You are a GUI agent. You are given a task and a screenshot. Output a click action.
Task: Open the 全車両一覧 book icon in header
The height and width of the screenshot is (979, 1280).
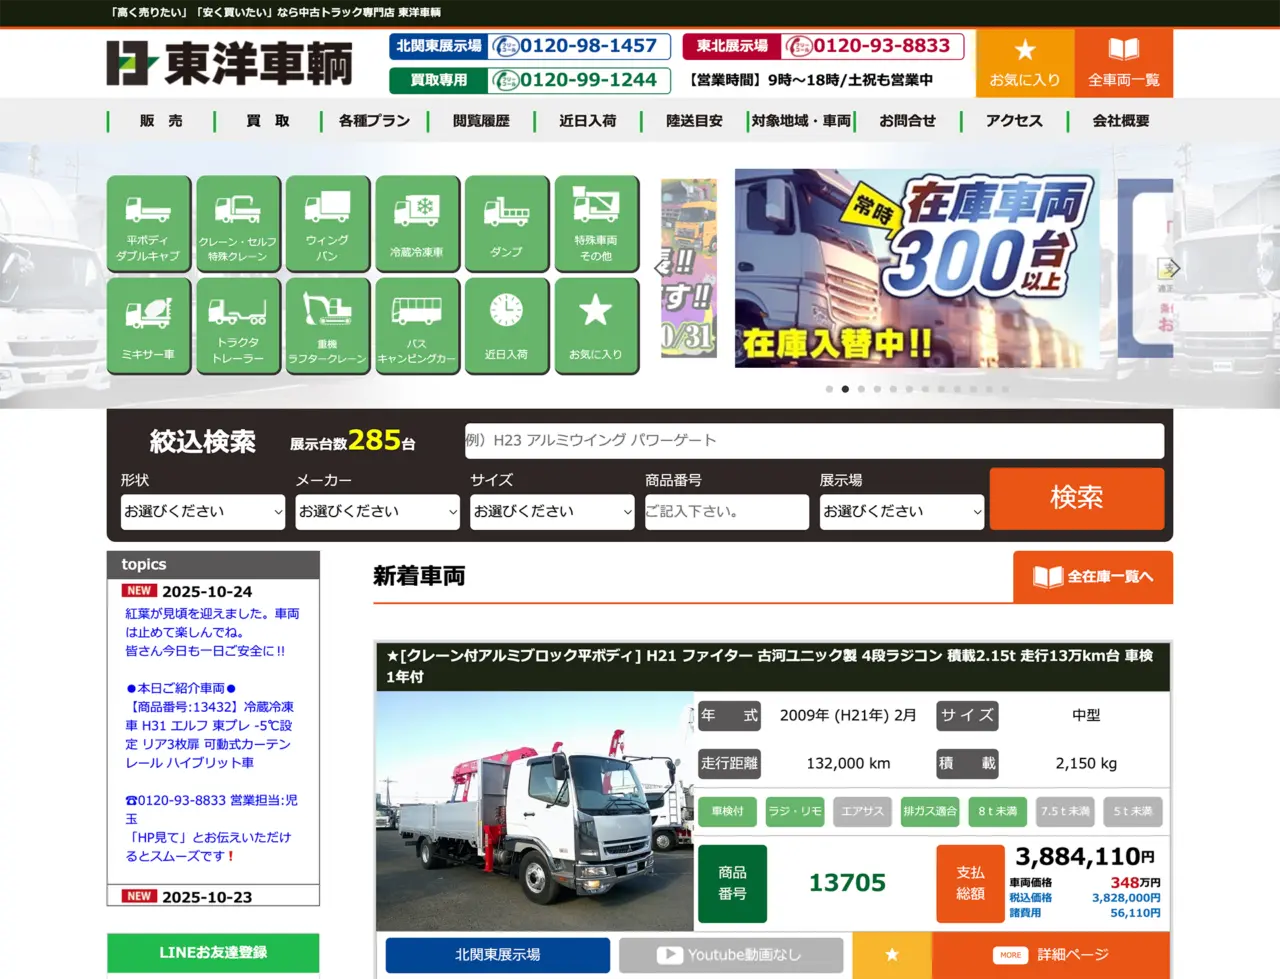point(1123,63)
